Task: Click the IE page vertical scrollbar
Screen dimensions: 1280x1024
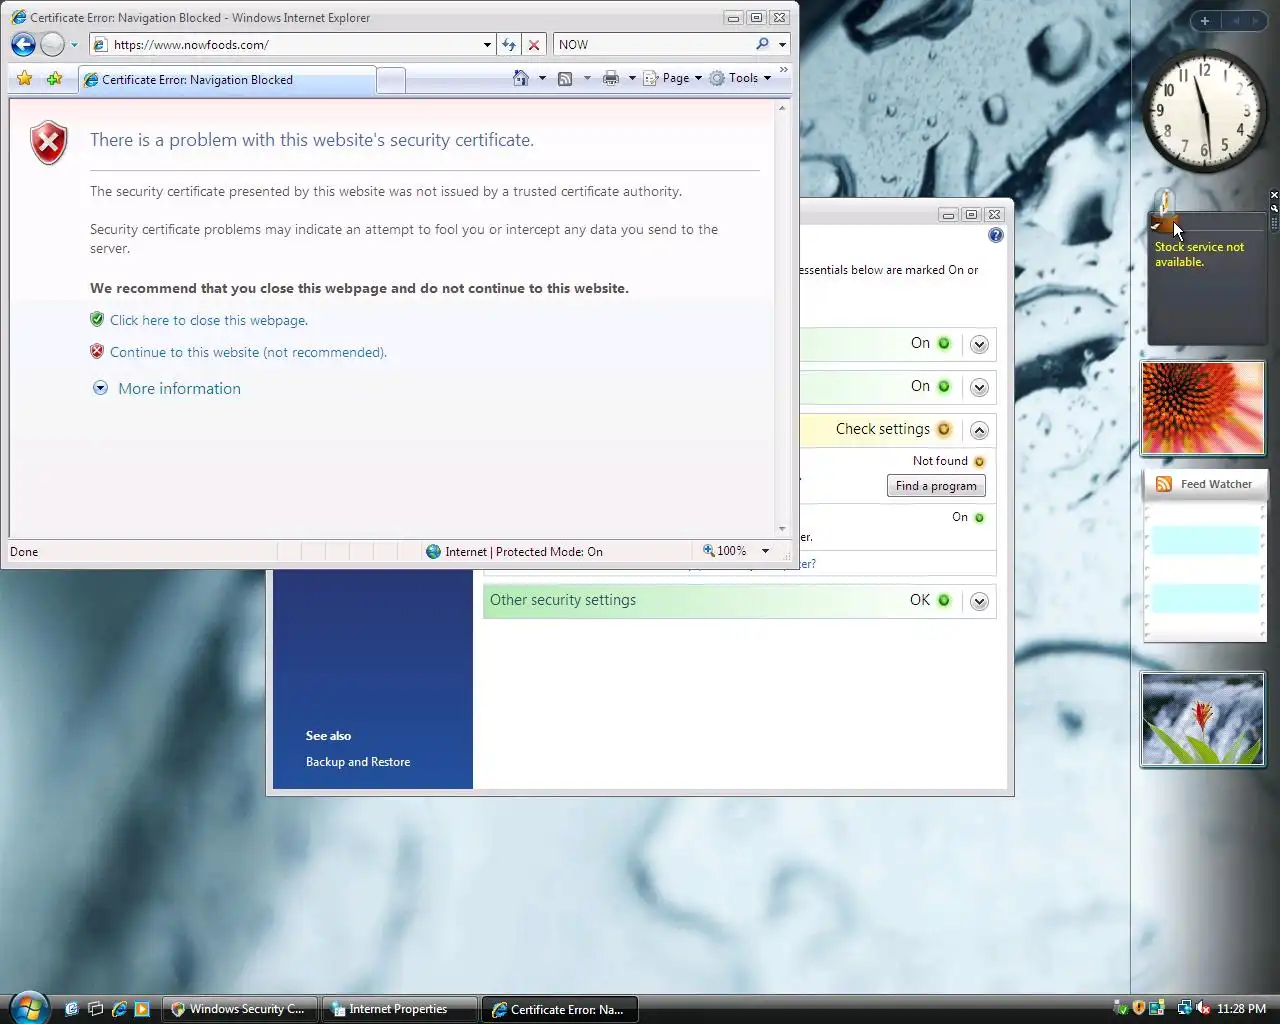Action: pos(782,319)
